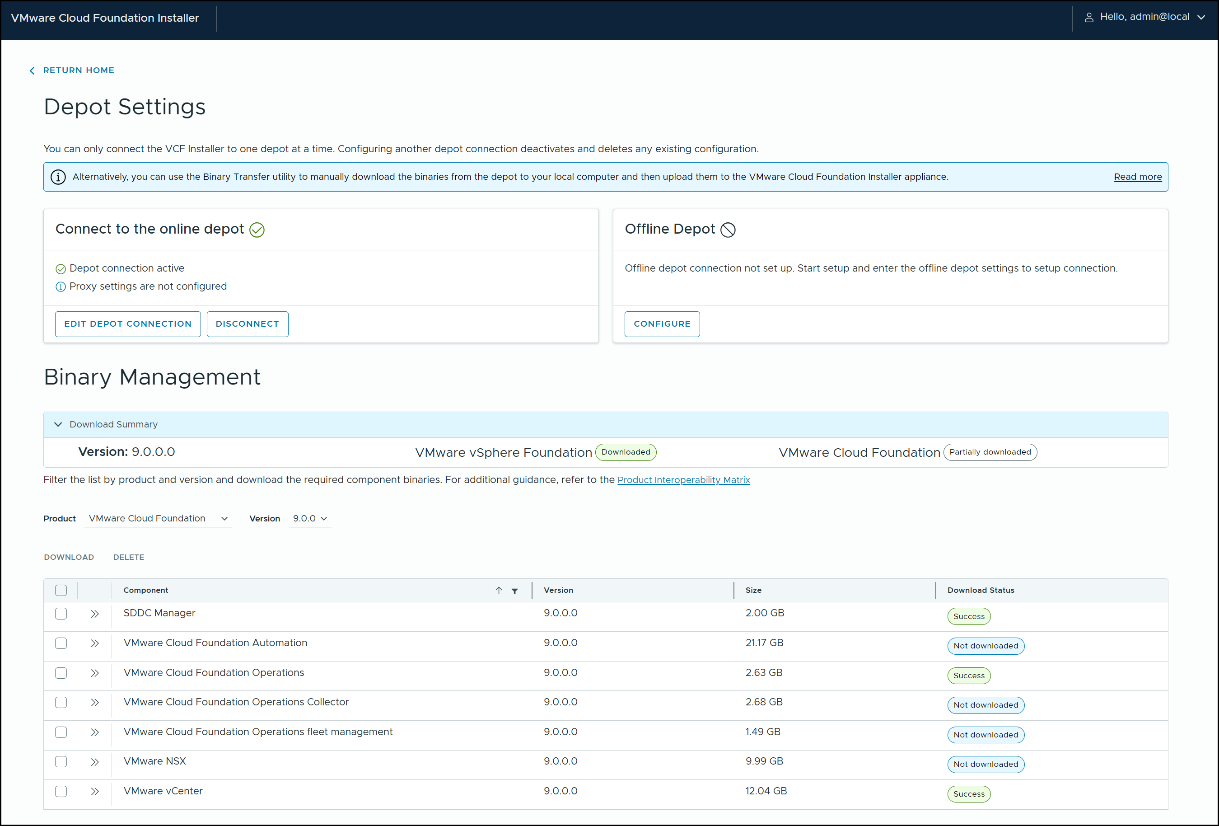Viewport: 1219px width, 826px height.
Task: Click the Not downloaded status for VMware NSX
Action: click(x=986, y=764)
